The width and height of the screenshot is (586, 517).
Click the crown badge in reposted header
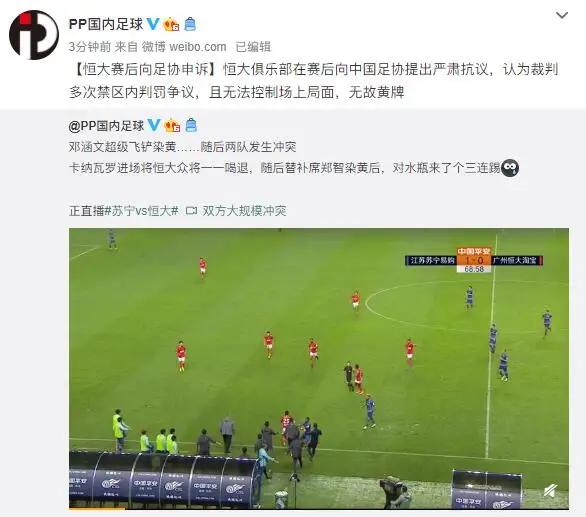click(x=172, y=125)
